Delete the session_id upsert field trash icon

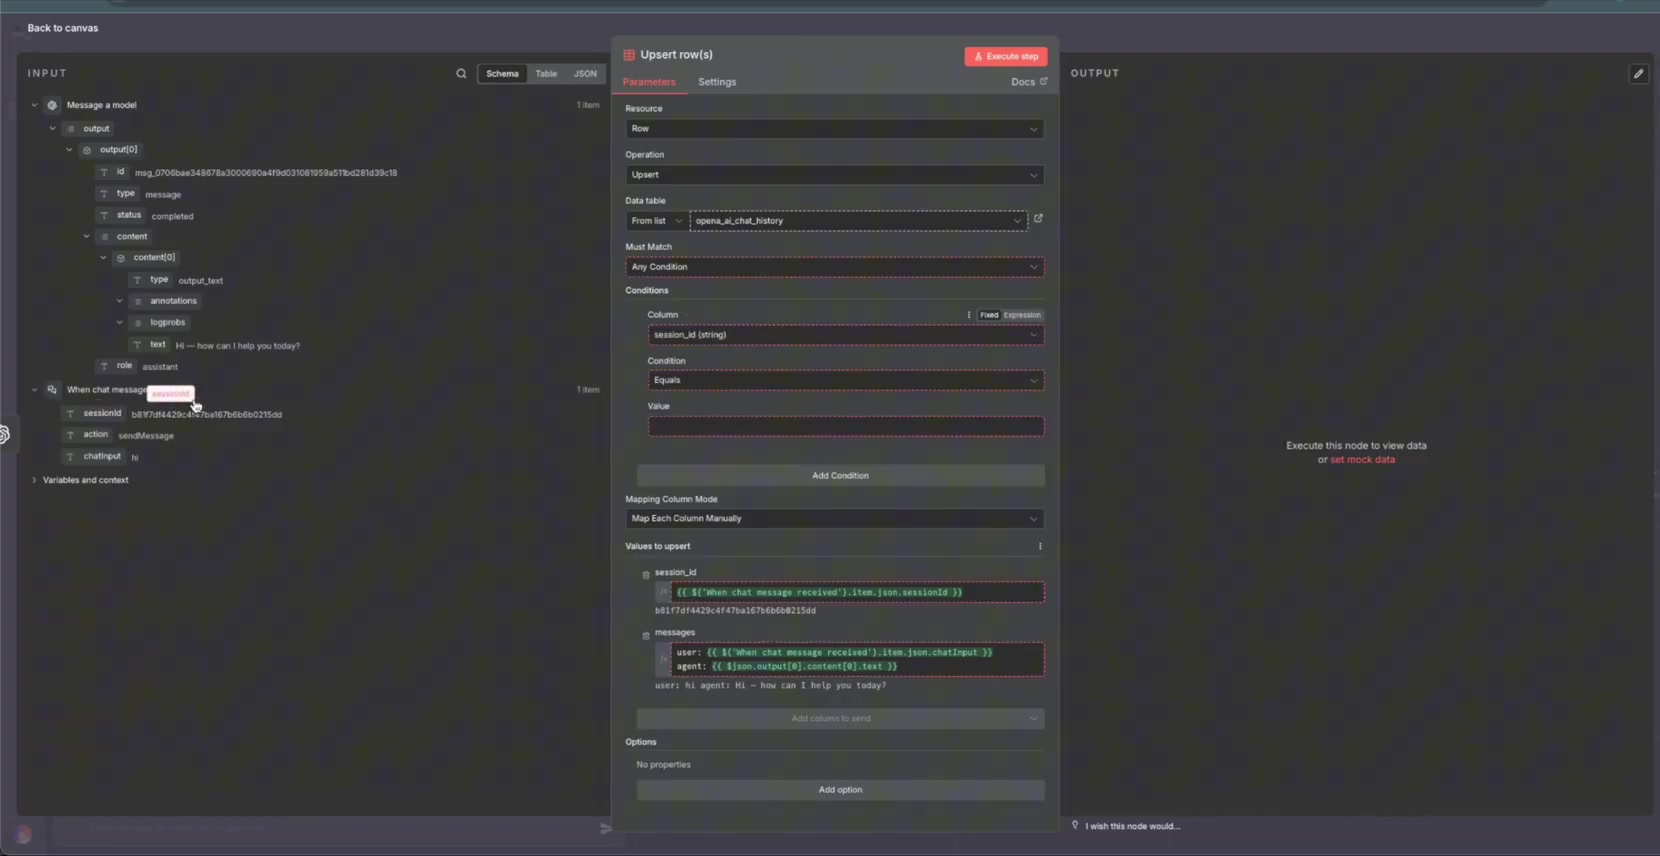click(x=646, y=575)
